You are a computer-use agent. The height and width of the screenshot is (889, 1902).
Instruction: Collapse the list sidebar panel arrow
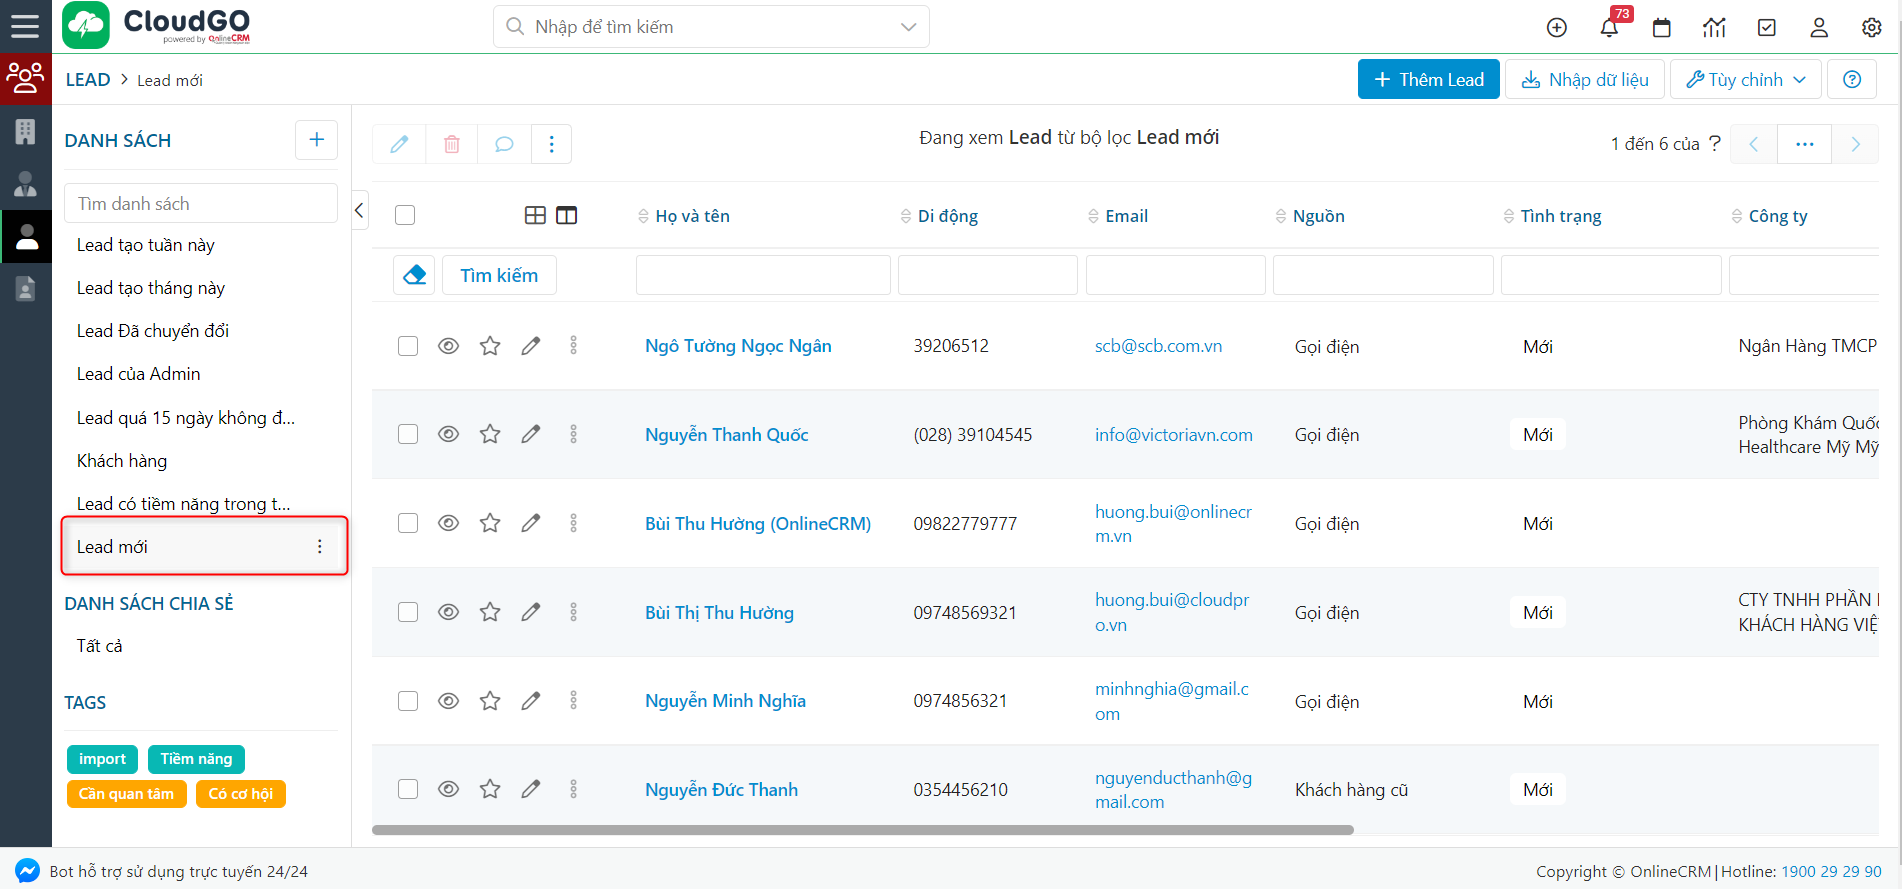coord(359,210)
